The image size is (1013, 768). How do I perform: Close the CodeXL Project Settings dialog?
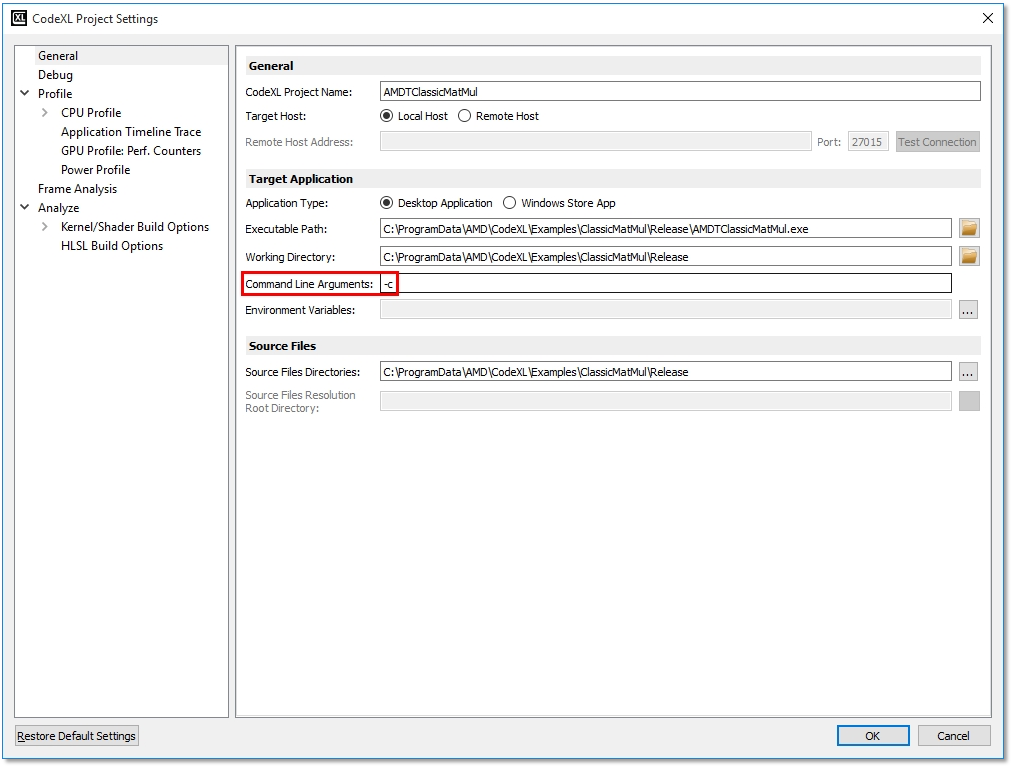pos(988,18)
